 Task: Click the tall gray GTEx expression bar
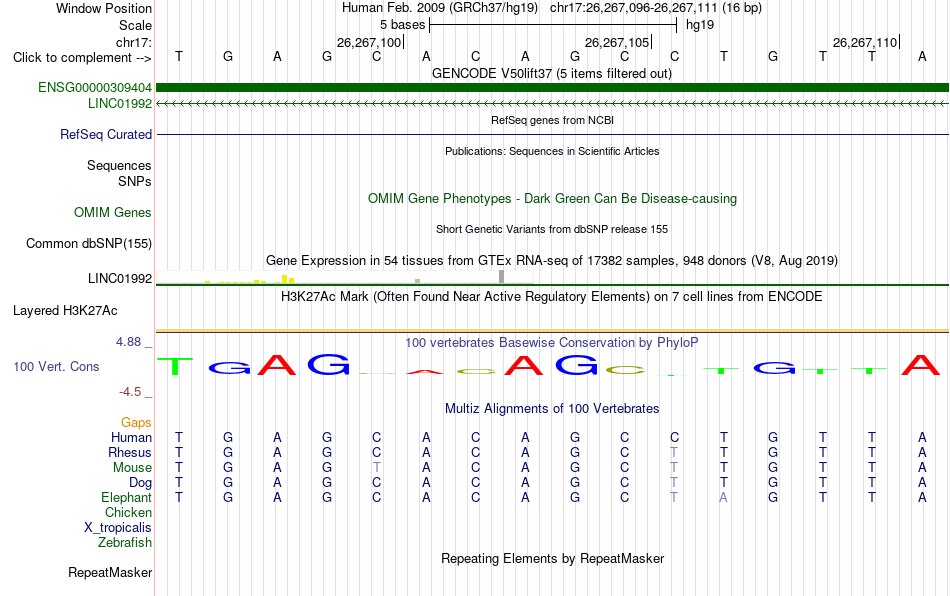[x=501, y=277]
